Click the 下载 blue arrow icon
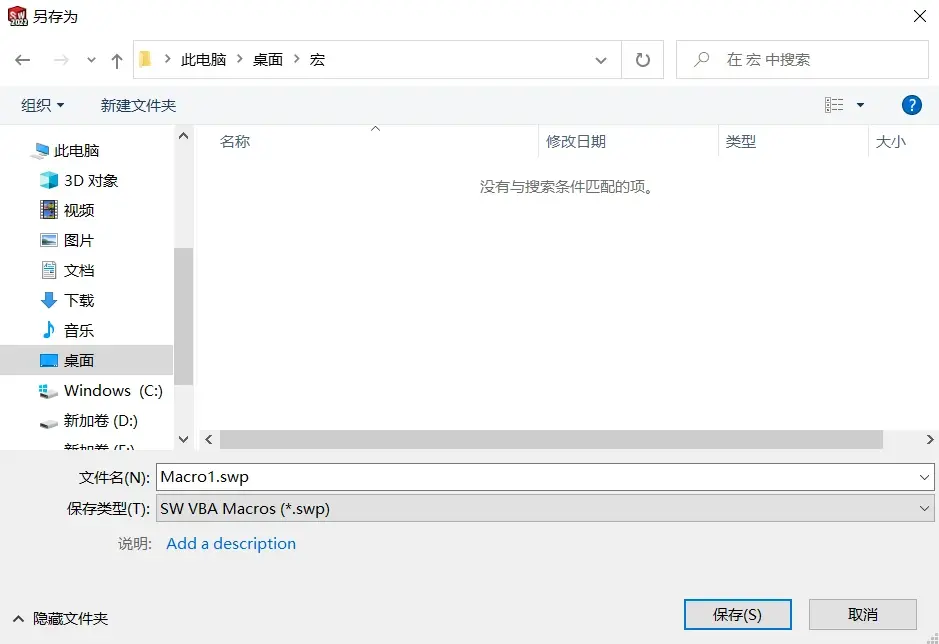The image size is (939, 644). [x=49, y=300]
